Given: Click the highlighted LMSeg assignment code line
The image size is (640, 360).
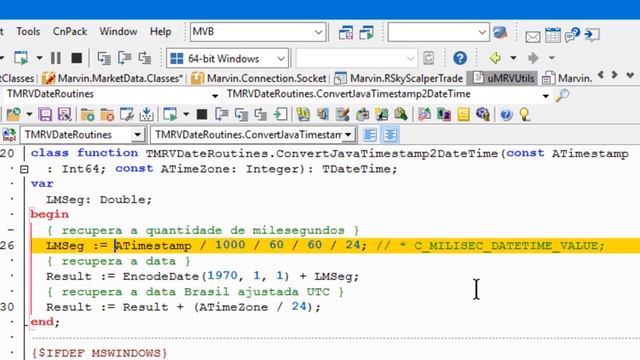Looking at the screenshot, I should 335,245.
